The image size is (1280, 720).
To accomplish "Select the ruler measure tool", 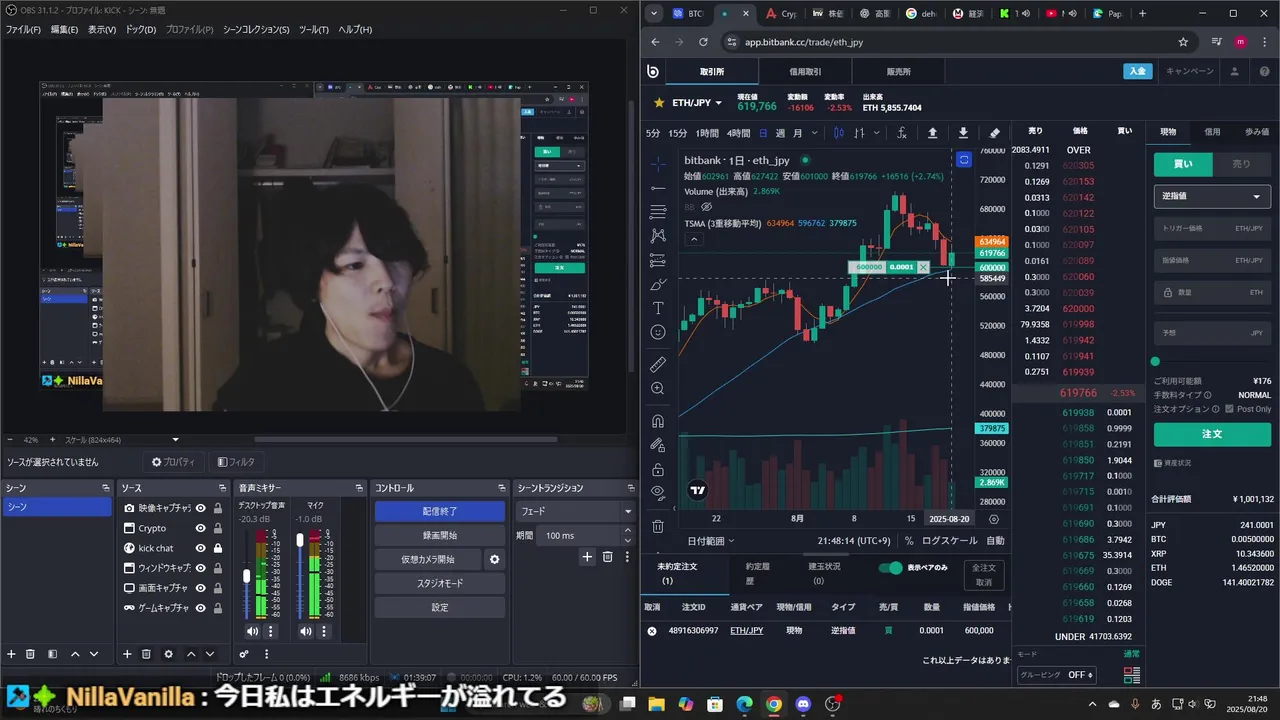I will coord(658,365).
